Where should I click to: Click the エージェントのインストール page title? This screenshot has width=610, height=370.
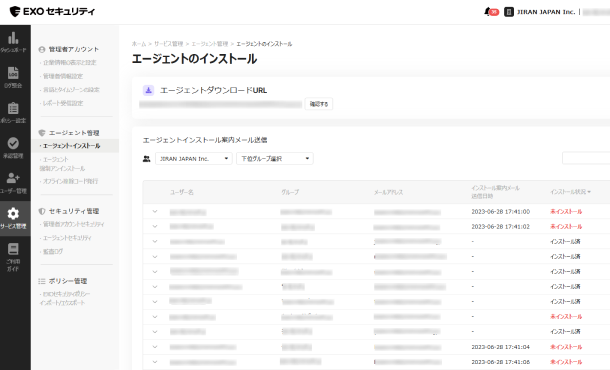194,59
